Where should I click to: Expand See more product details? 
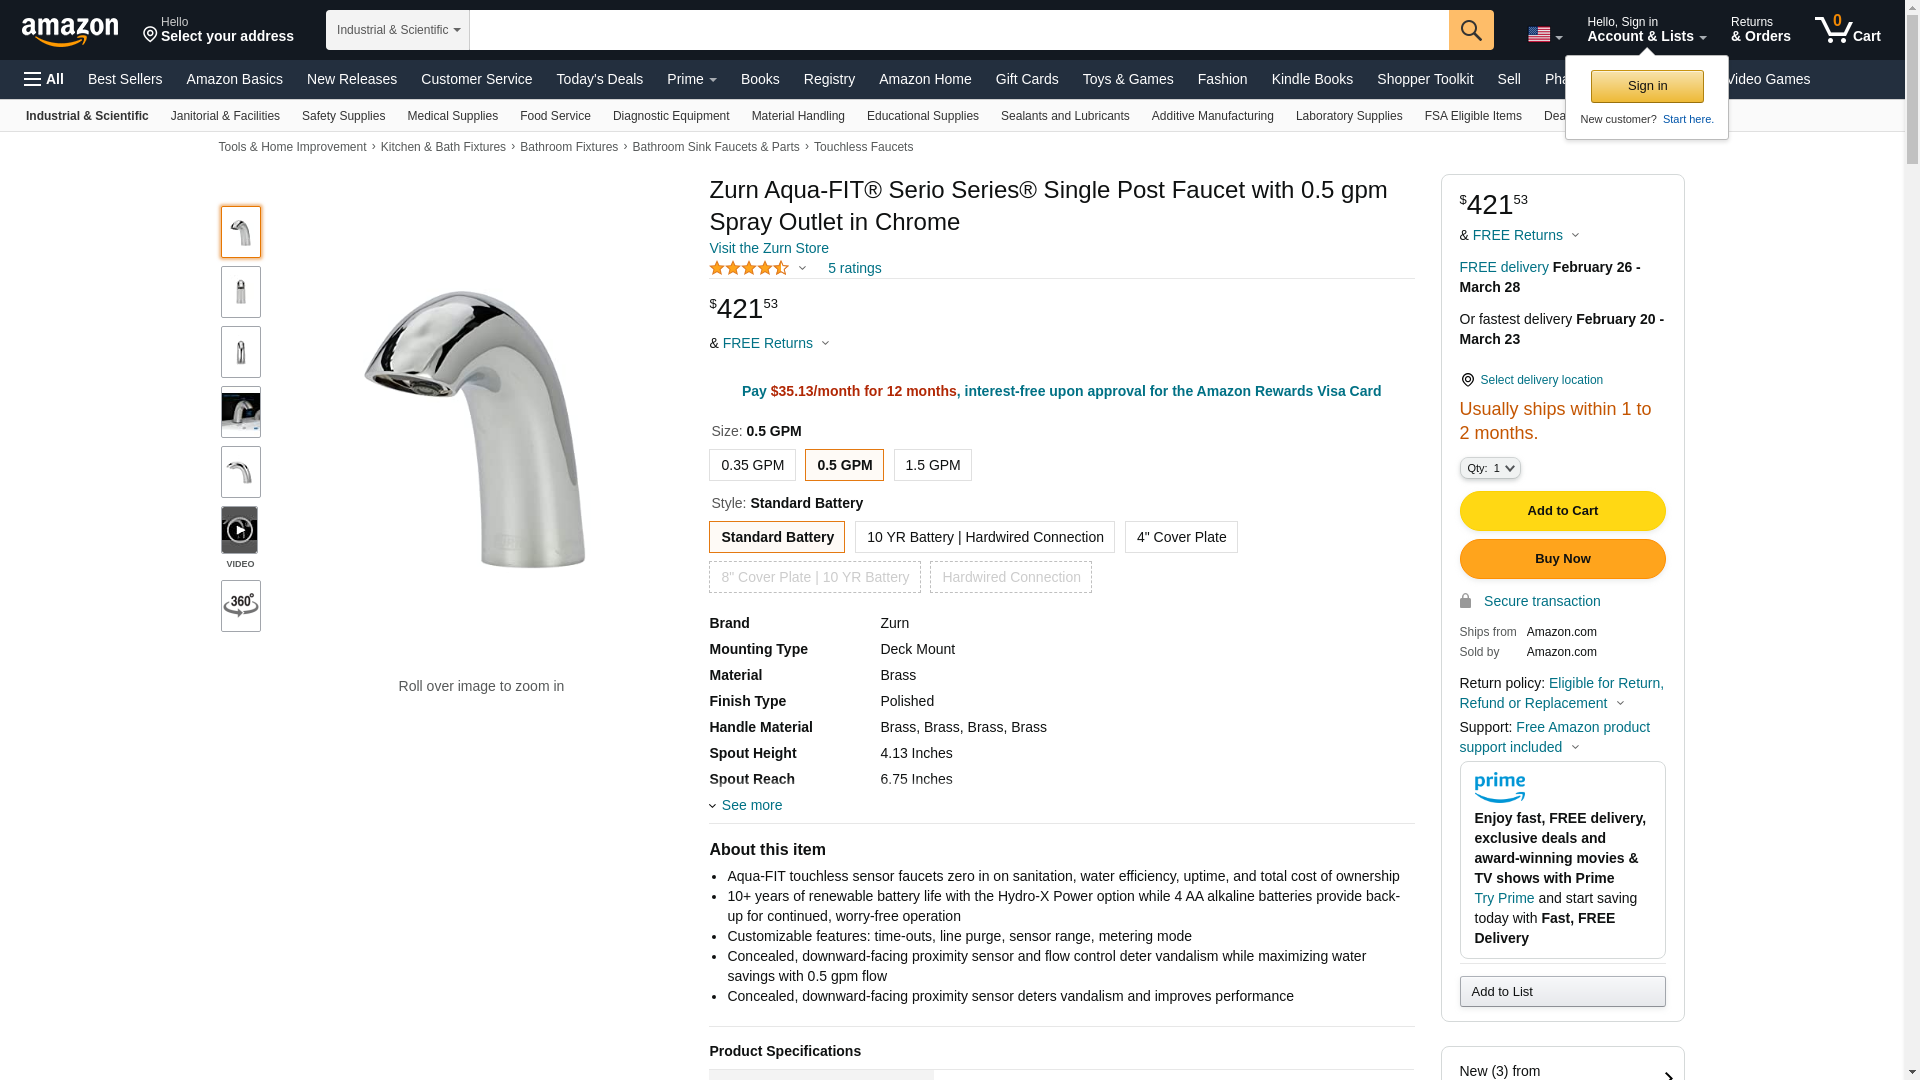point(751,805)
